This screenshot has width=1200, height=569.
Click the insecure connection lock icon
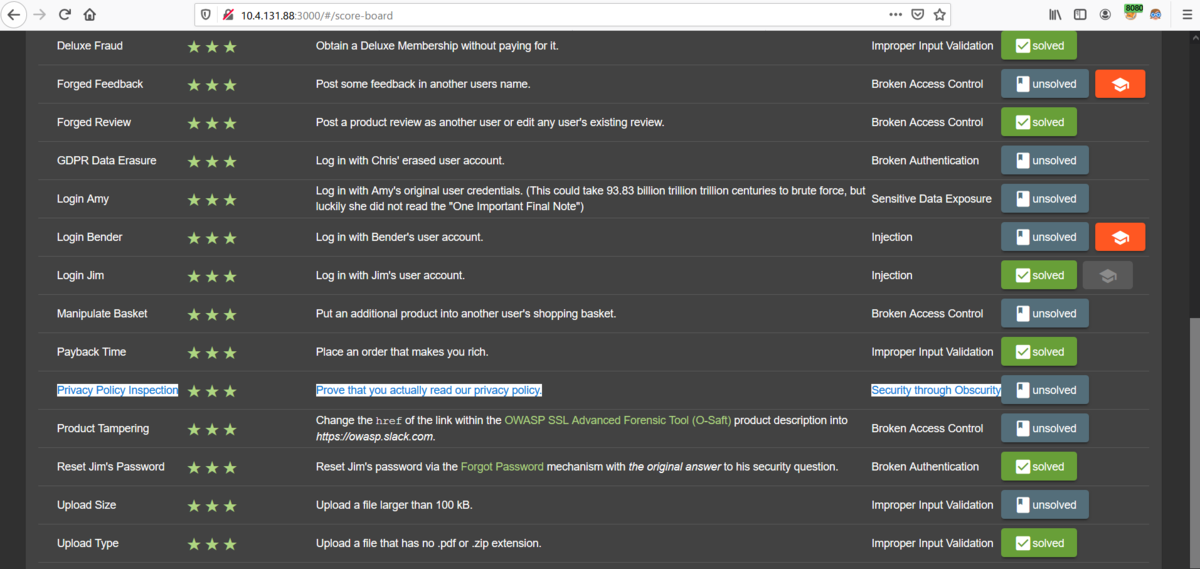tap(228, 15)
